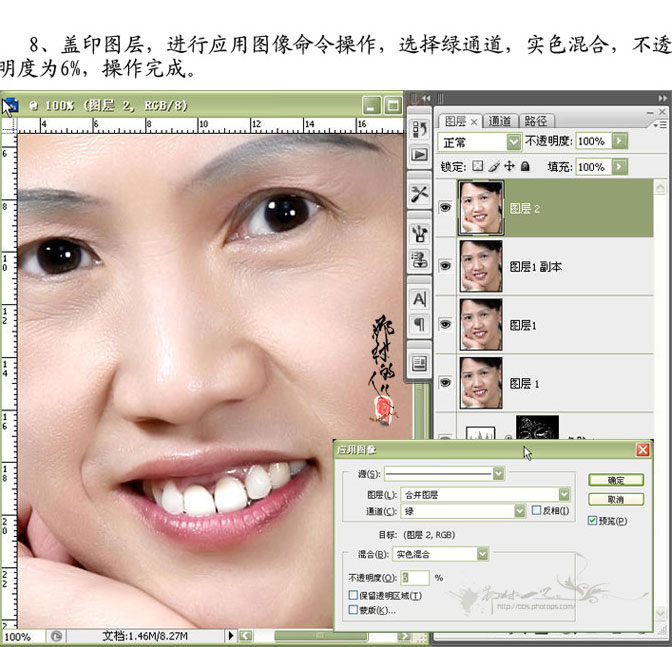Switch to the 通道 channels tab
This screenshot has width=672, height=647.
[500, 122]
